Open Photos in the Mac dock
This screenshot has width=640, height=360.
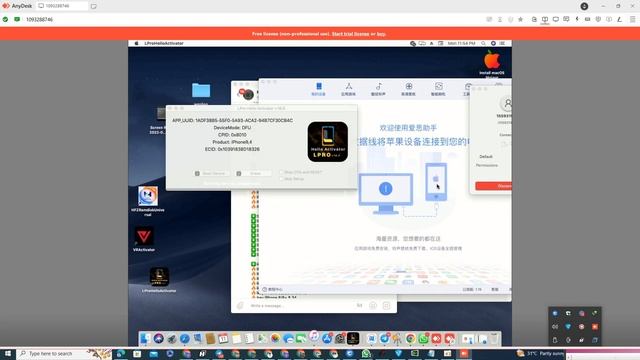pyautogui.click(x=276, y=338)
